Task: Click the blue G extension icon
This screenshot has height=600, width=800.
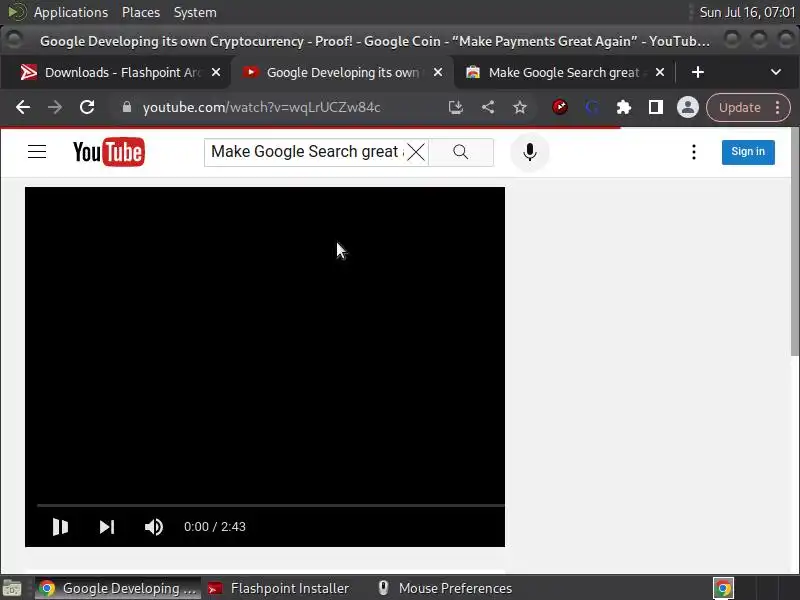Action: coord(592,107)
